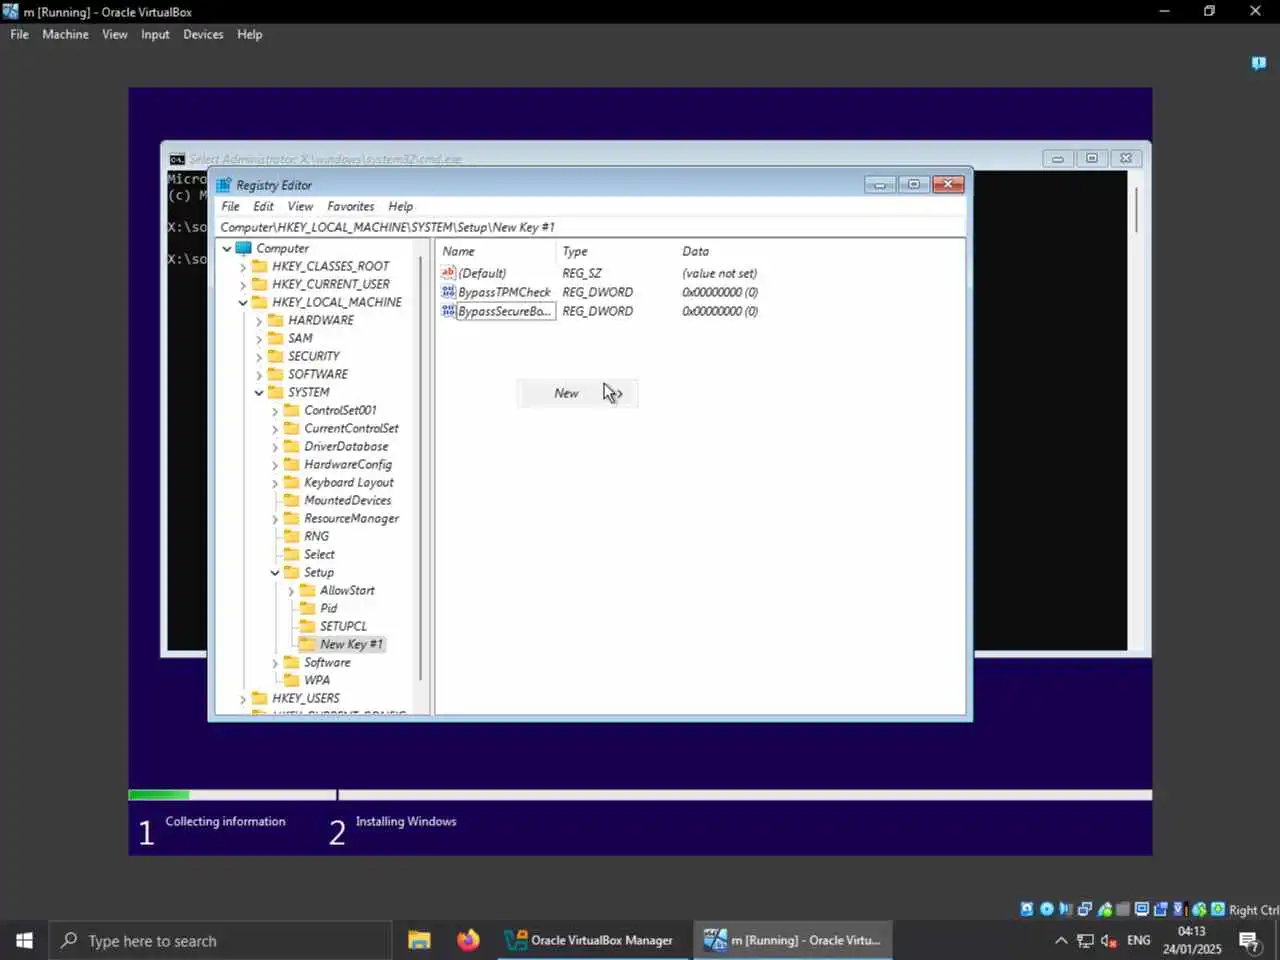Click the USB devices status icon
Viewport: 1280px width, 960px height.
pos(1105,909)
